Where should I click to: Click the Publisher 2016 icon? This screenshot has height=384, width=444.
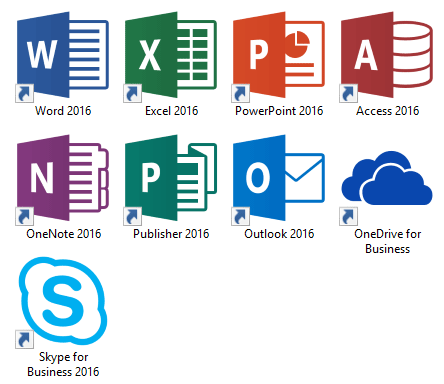tap(170, 178)
